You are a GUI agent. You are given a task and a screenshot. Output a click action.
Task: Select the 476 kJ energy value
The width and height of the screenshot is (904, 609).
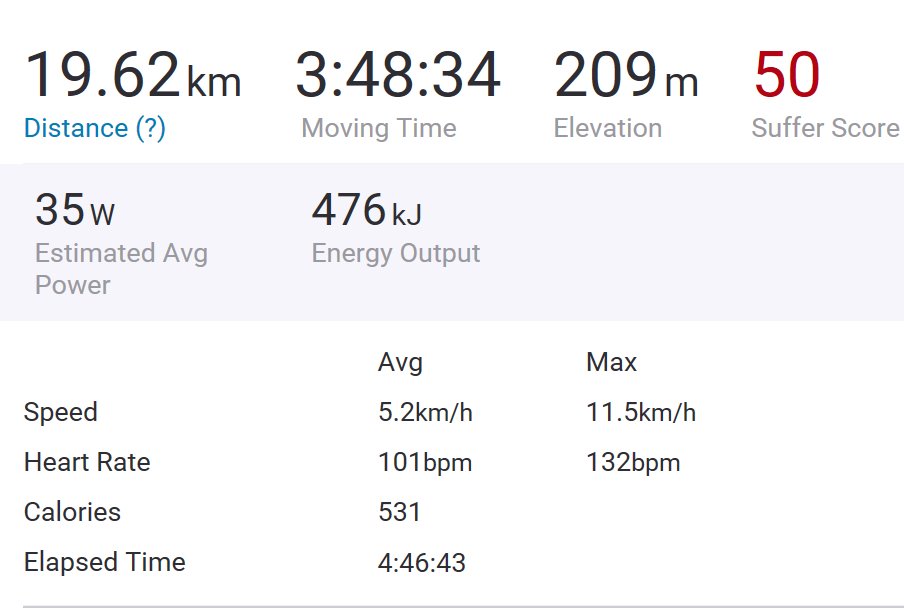[x=367, y=210]
